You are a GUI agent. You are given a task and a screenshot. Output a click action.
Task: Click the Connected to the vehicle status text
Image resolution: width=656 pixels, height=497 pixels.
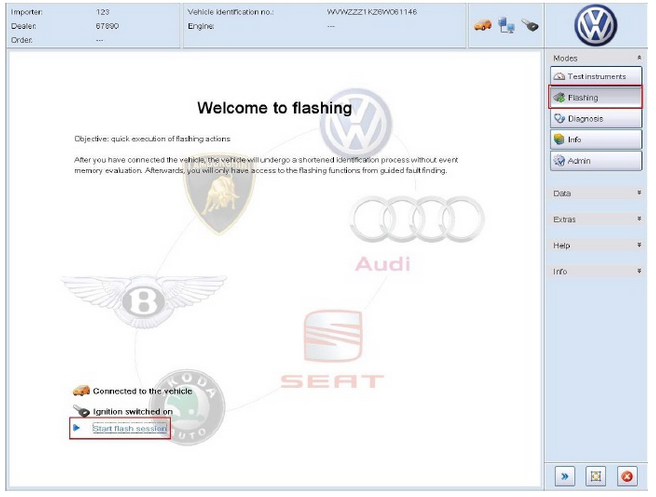click(x=142, y=391)
